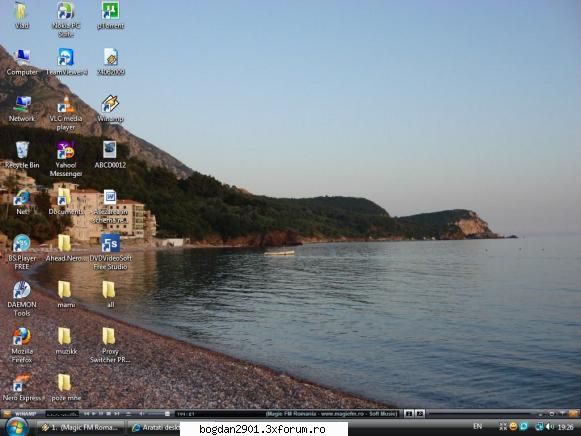Open the Proxy Switcher PR folder
This screenshot has width=581, height=436.
[110, 345]
